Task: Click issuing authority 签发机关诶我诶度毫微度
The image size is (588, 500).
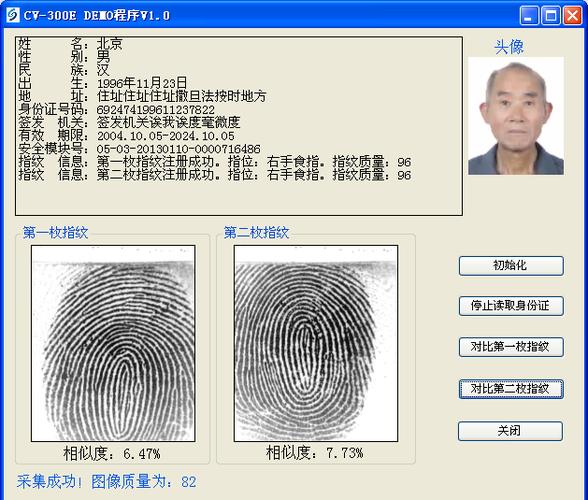Action: pyautogui.click(x=168, y=122)
